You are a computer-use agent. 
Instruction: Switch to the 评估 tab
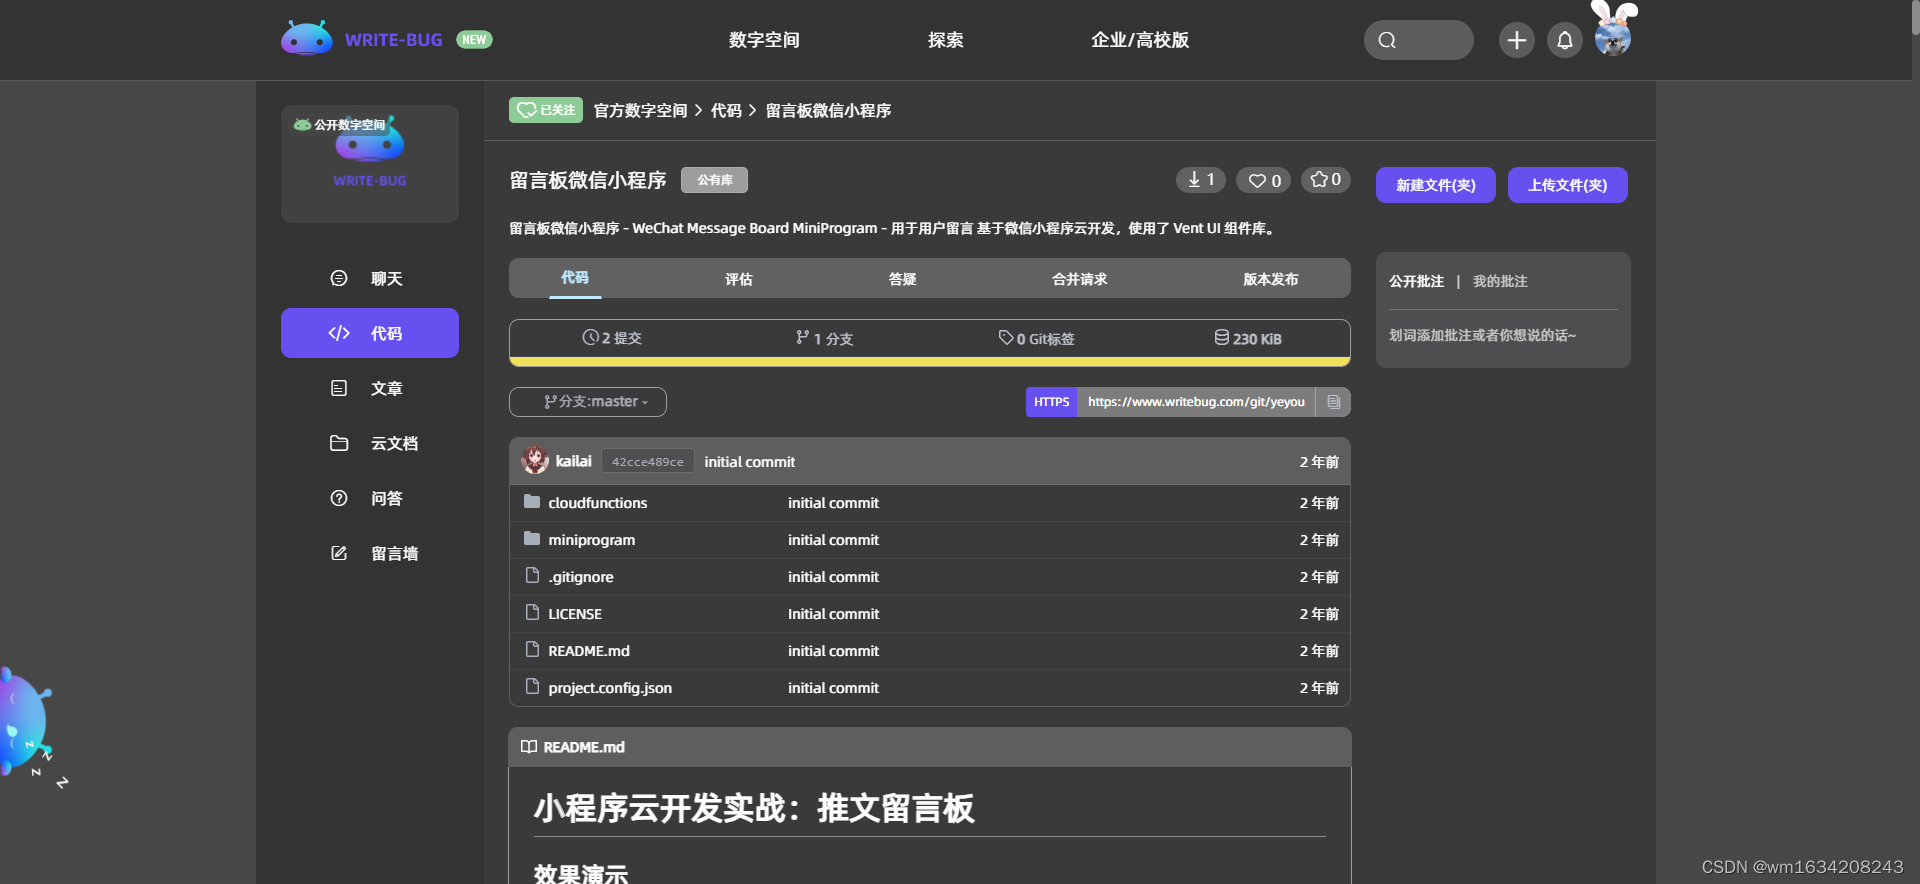pos(739,279)
